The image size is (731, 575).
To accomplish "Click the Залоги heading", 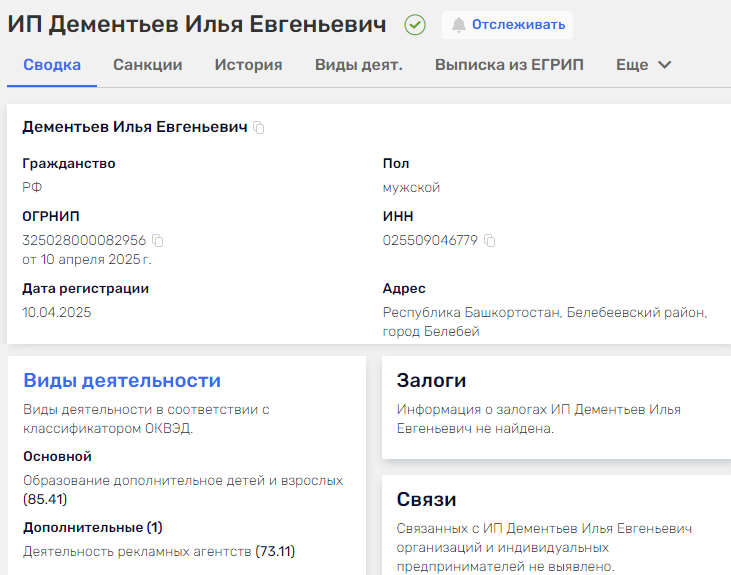I will click(431, 380).
